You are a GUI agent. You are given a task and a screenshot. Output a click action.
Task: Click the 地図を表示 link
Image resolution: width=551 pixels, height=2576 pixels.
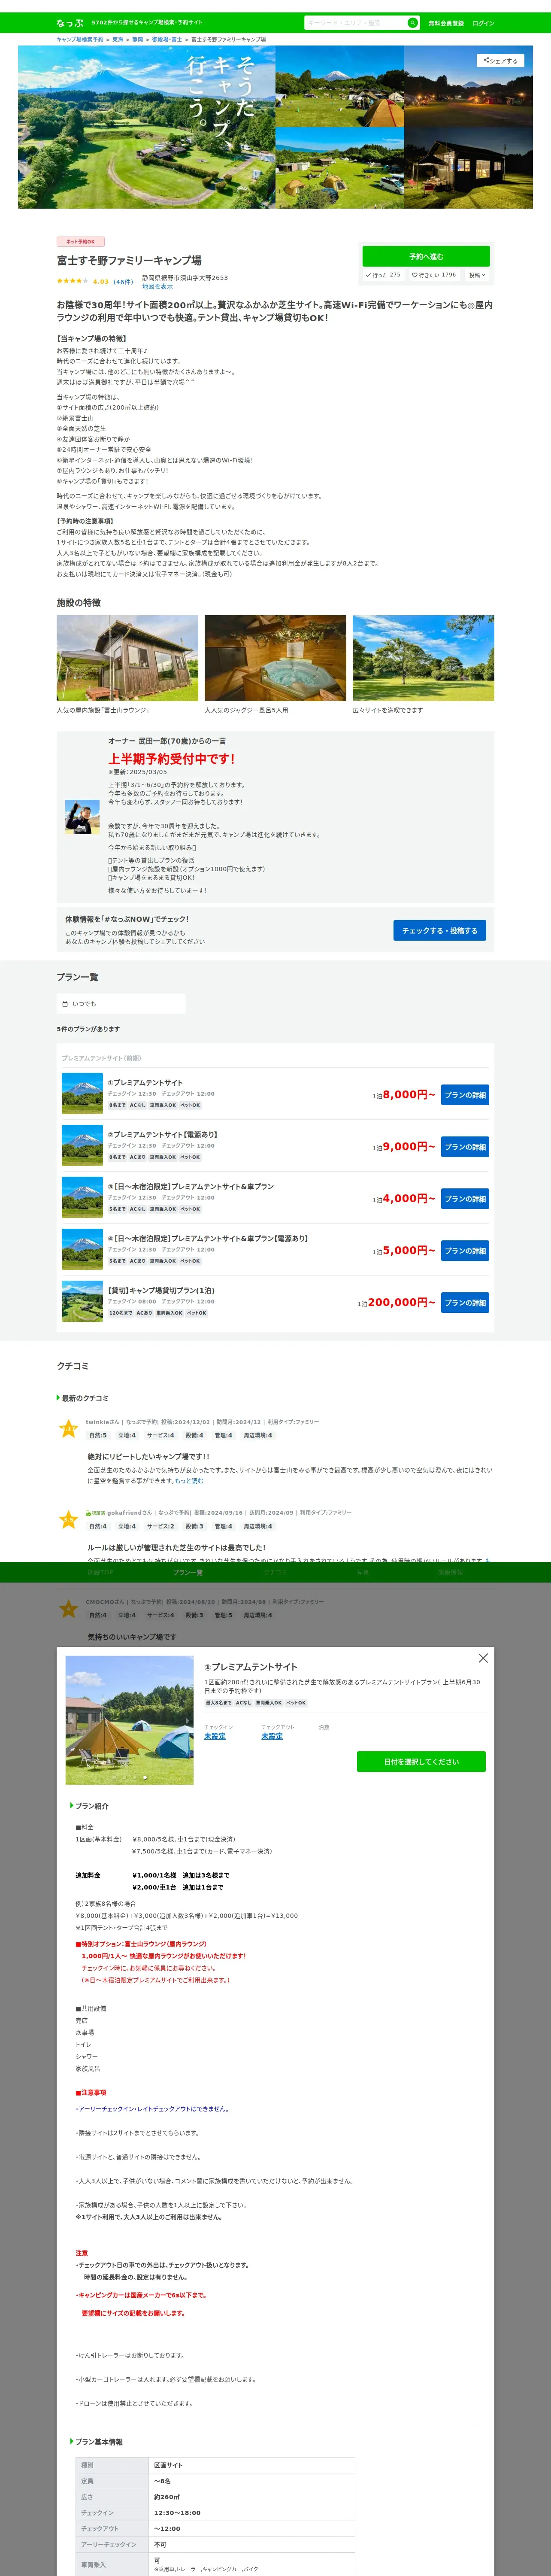(157, 287)
